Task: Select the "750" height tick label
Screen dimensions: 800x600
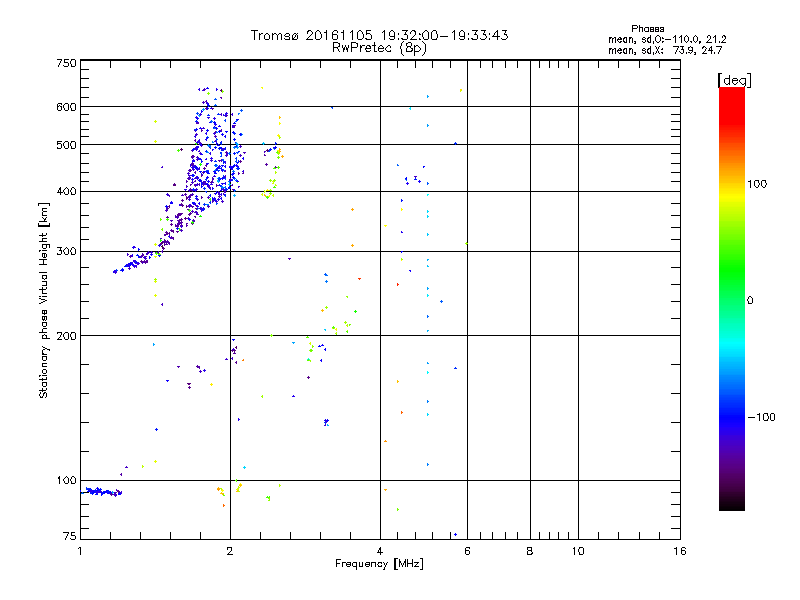Action: point(66,63)
